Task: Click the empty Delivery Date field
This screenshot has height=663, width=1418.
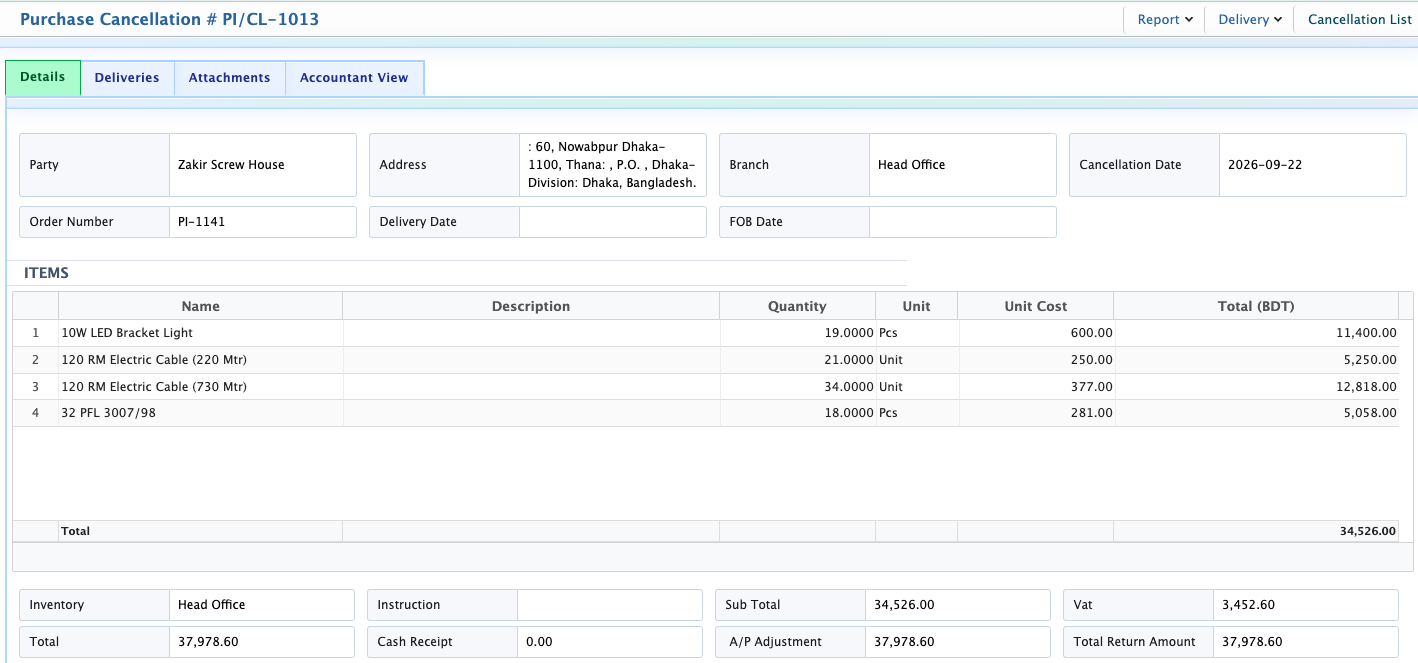Action: (612, 222)
